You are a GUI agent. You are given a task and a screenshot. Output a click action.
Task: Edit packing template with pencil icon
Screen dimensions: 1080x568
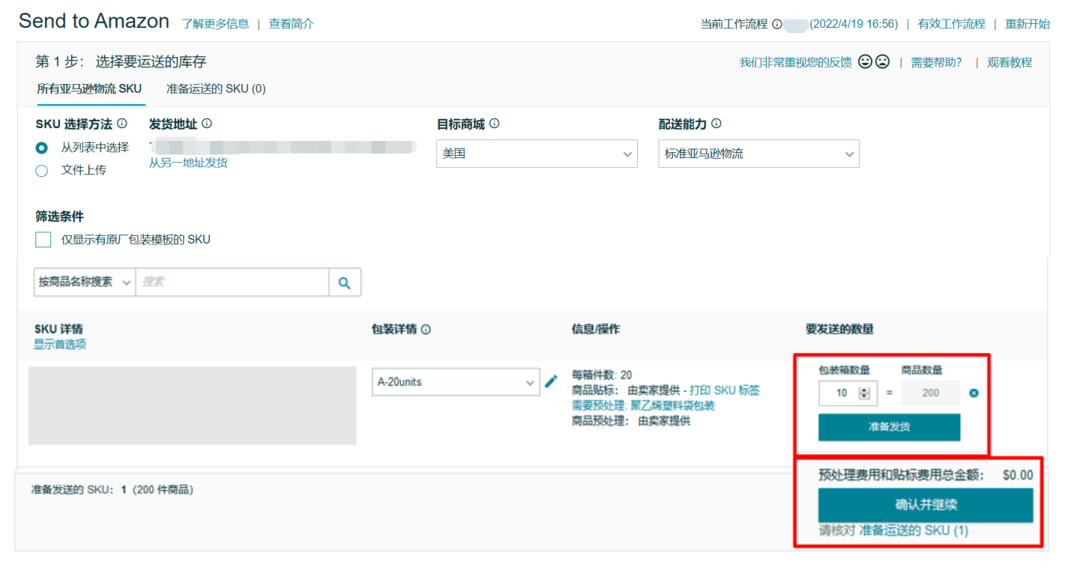(x=551, y=381)
